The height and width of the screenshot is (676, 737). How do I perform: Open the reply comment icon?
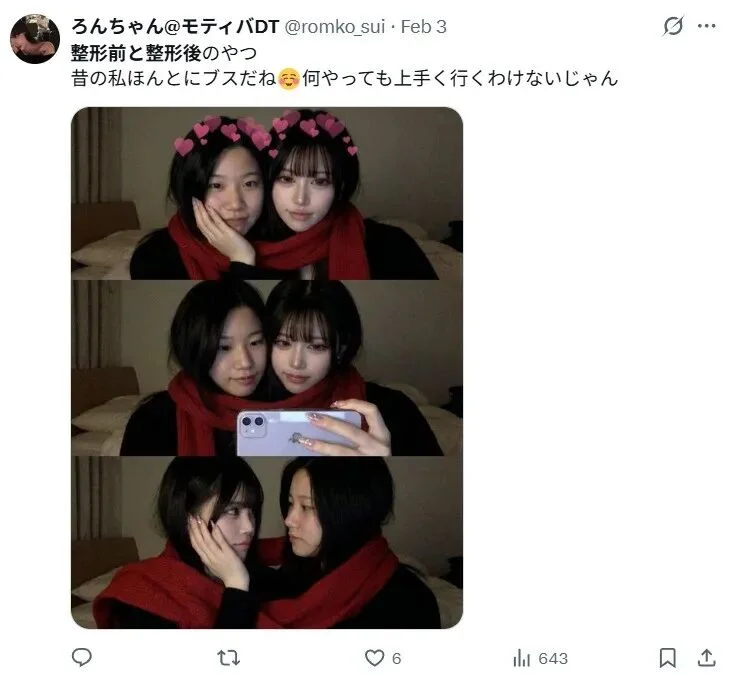pyautogui.click(x=82, y=657)
